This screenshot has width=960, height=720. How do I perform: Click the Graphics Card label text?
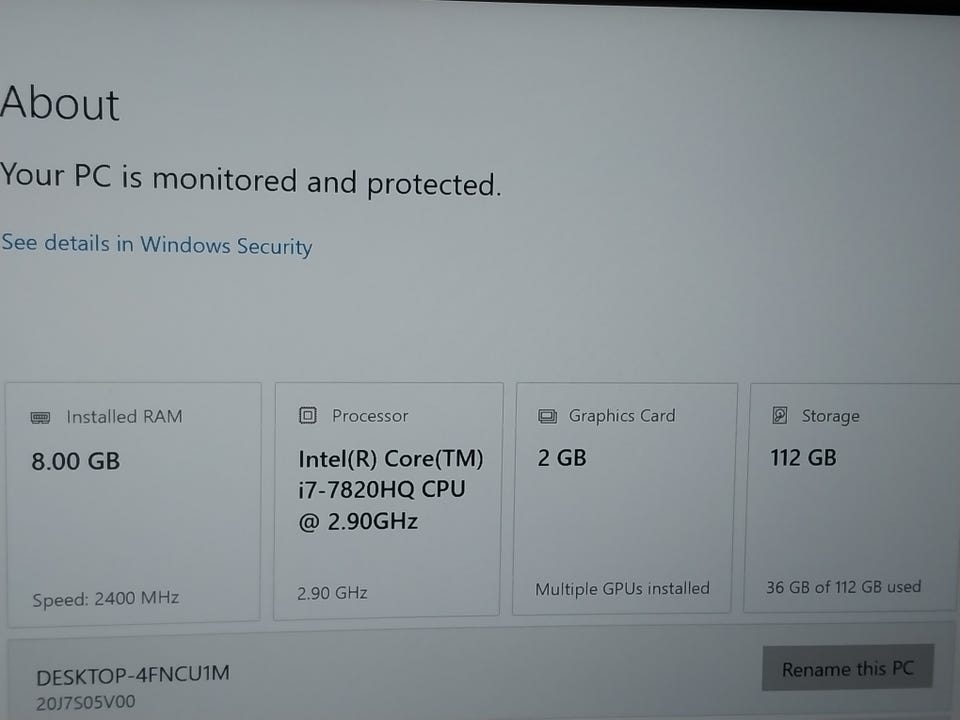click(622, 415)
